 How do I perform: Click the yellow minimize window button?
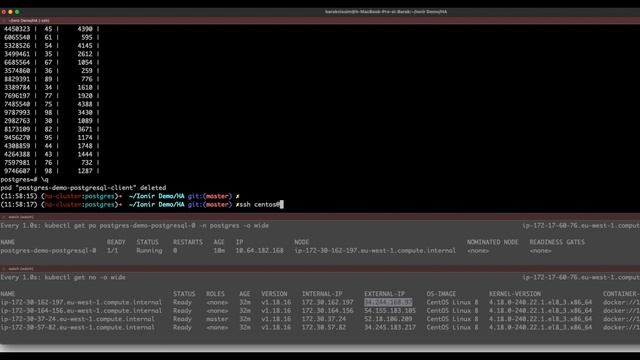[x=10, y=12]
